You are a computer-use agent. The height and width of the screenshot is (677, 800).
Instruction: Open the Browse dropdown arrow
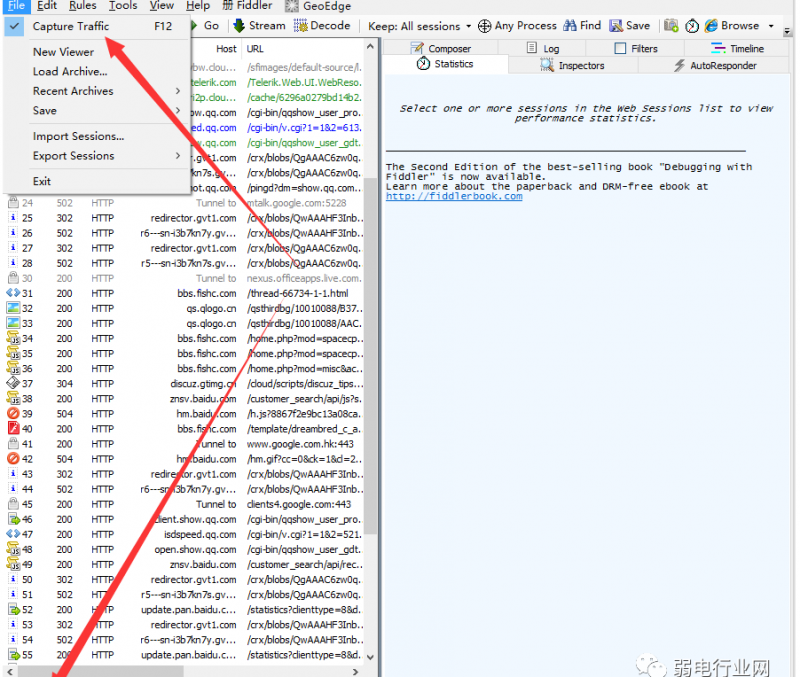(772, 26)
